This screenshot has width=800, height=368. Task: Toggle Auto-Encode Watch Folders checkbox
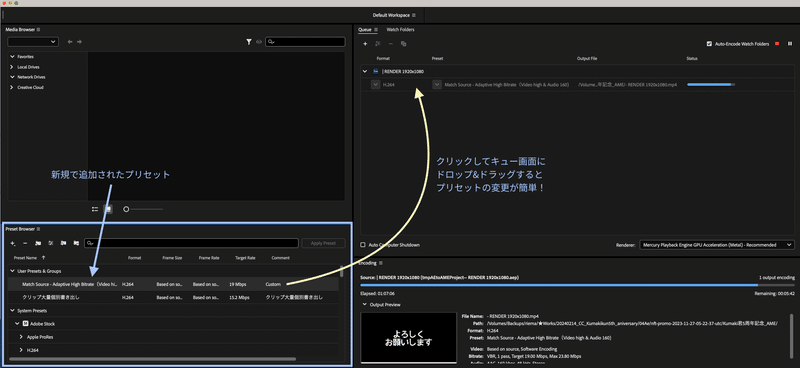(709, 44)
